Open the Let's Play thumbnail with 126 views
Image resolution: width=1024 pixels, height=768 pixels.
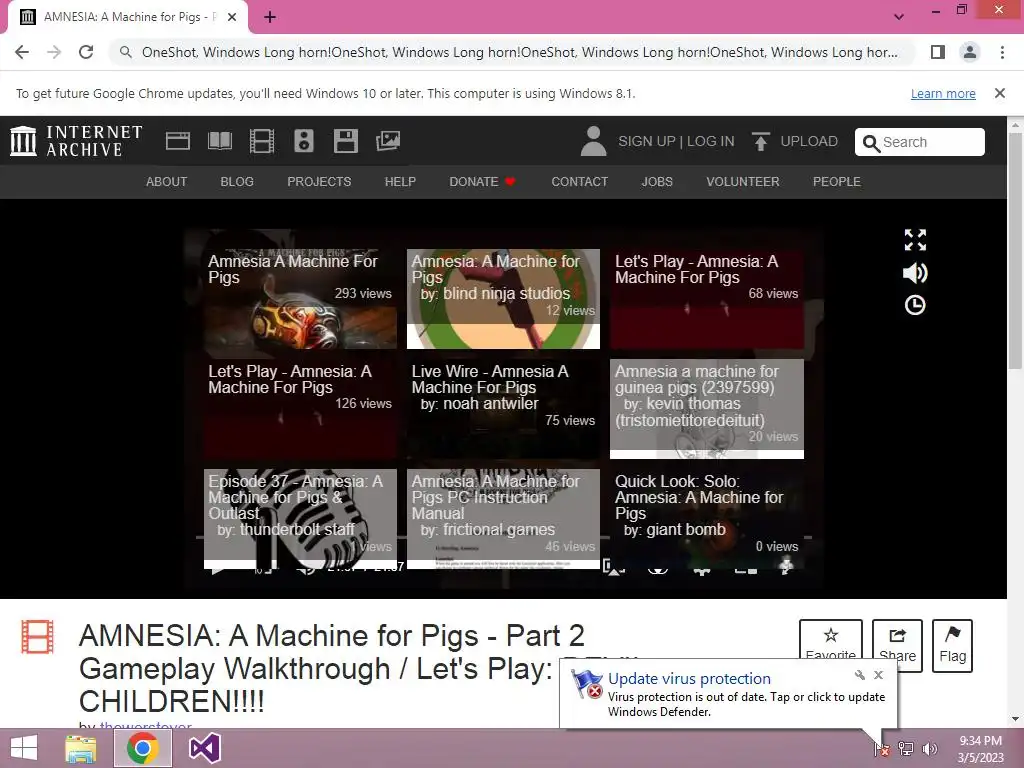(300, 409)
